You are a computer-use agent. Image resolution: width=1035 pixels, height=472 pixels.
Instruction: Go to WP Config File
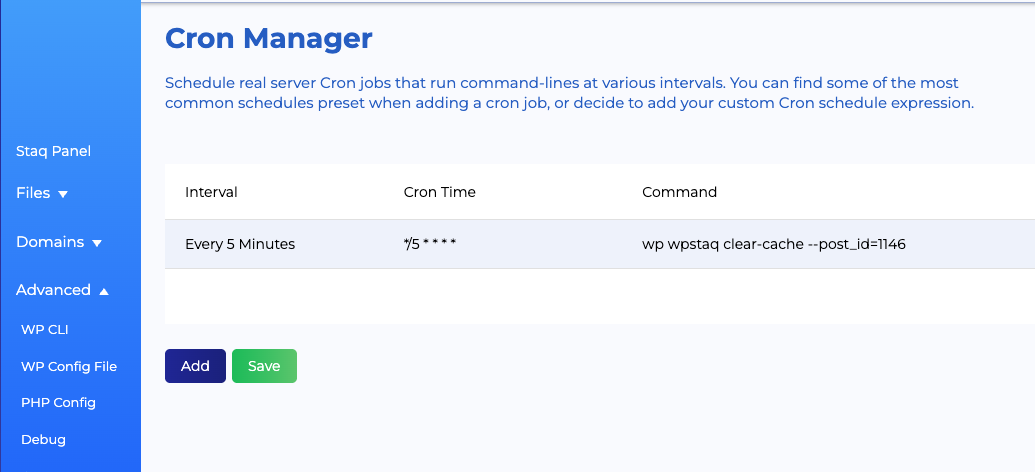68,367
